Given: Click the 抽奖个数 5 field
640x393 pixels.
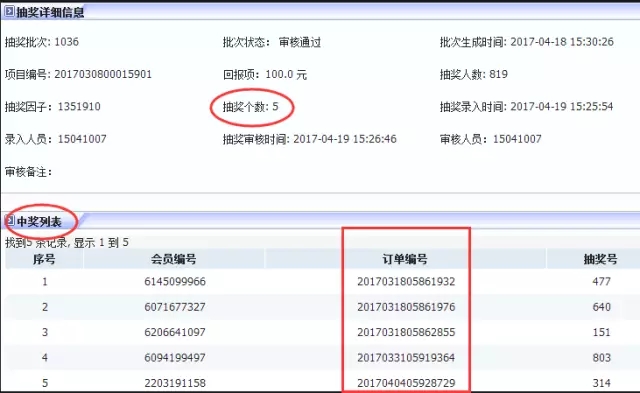Looking at the screenshot, I should click(x=251, y=107).
